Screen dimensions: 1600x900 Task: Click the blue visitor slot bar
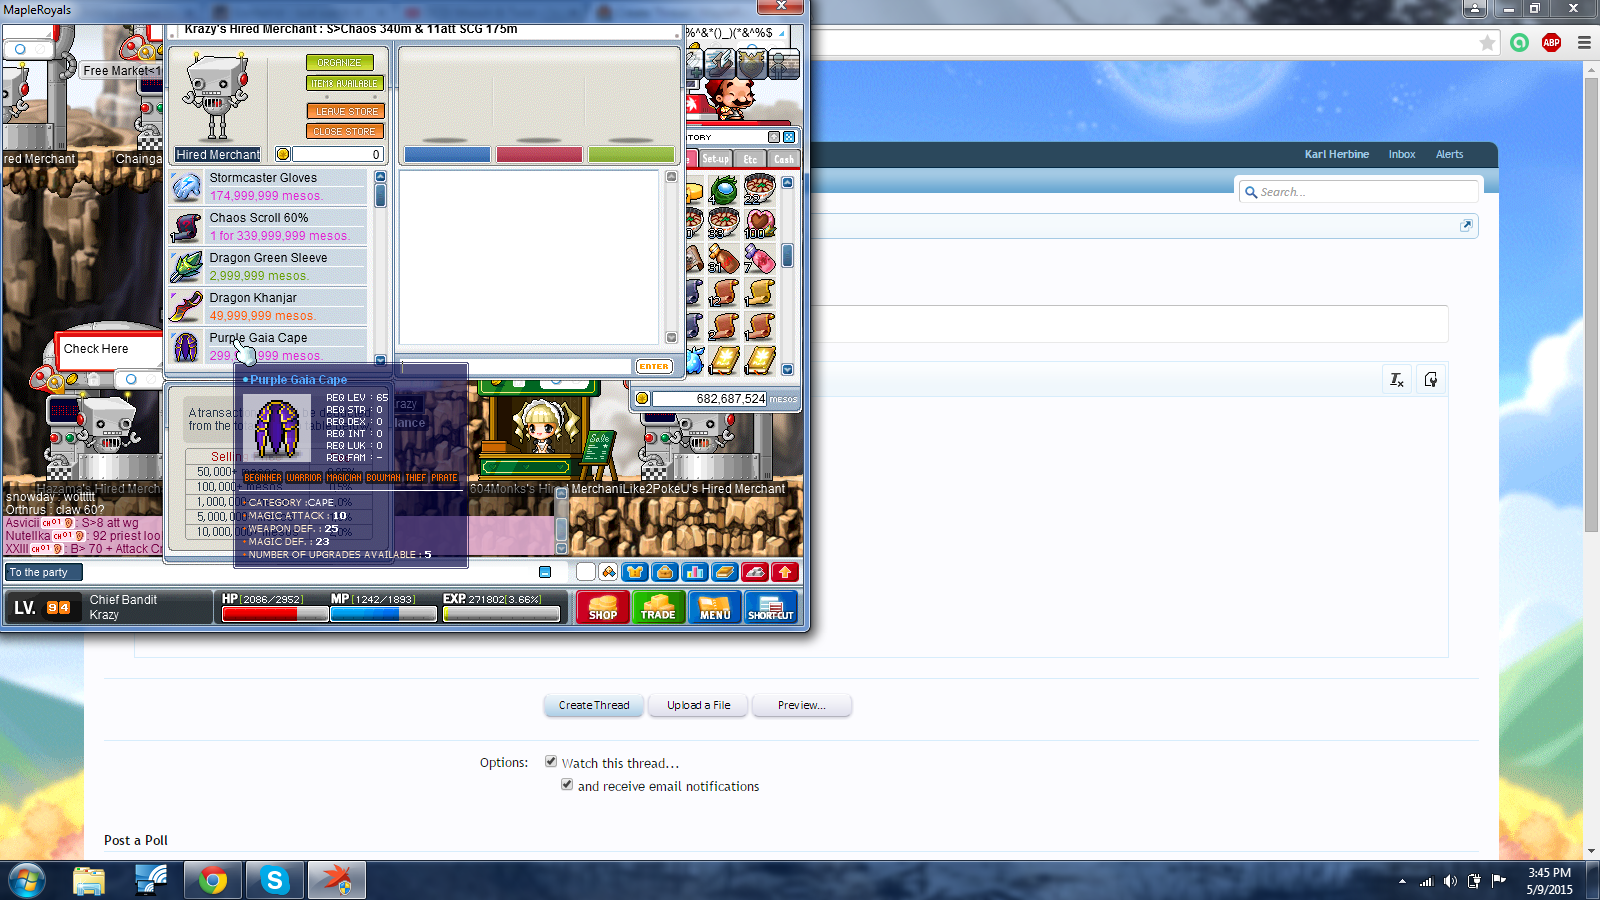[447, 154]
